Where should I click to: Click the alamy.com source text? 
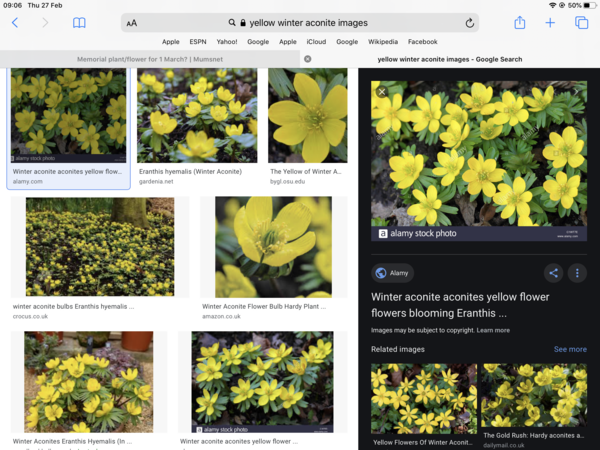(28, 181)
